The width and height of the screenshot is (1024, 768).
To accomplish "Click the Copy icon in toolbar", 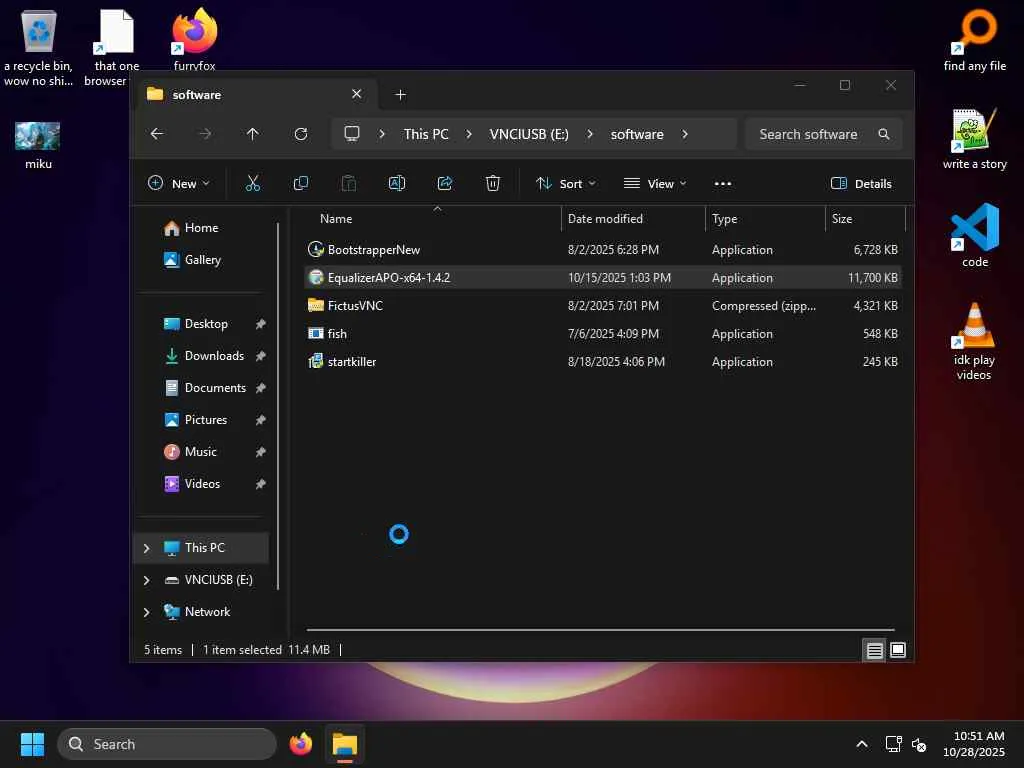I will point(300,184).
